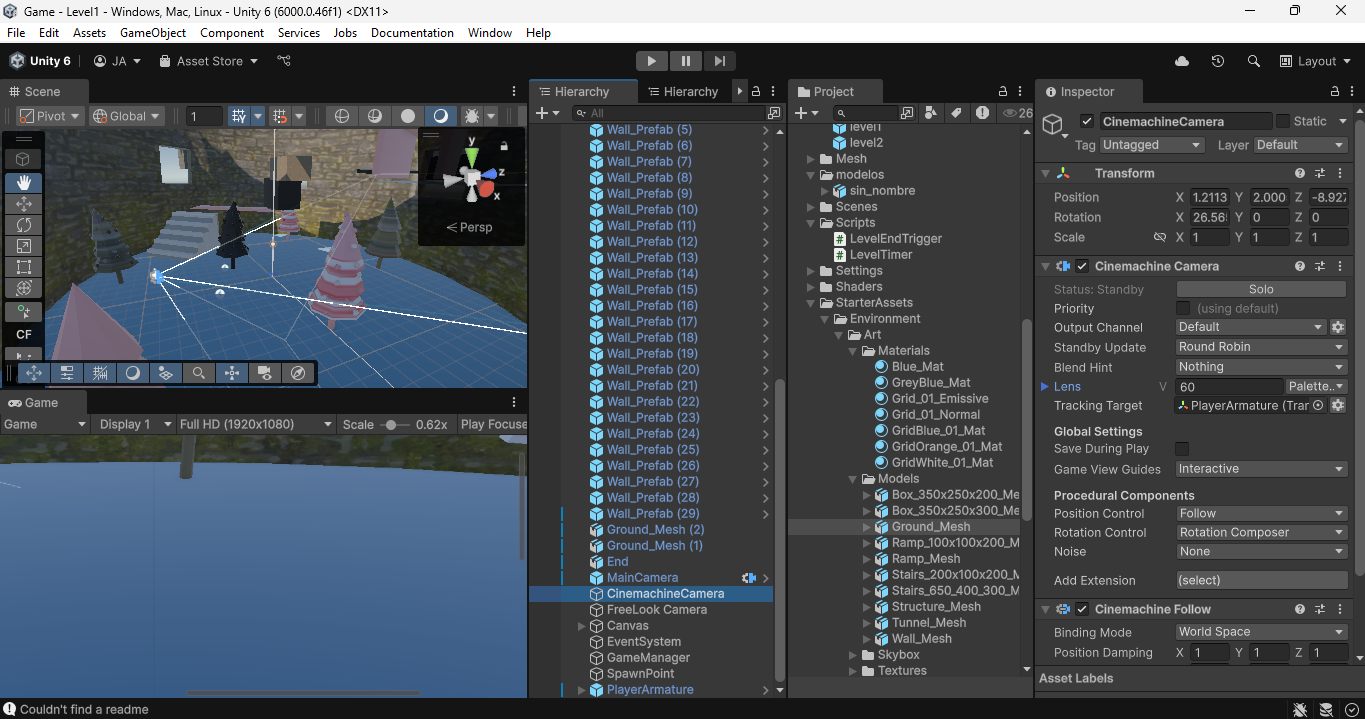Open the Component menu

click(232, 32)
